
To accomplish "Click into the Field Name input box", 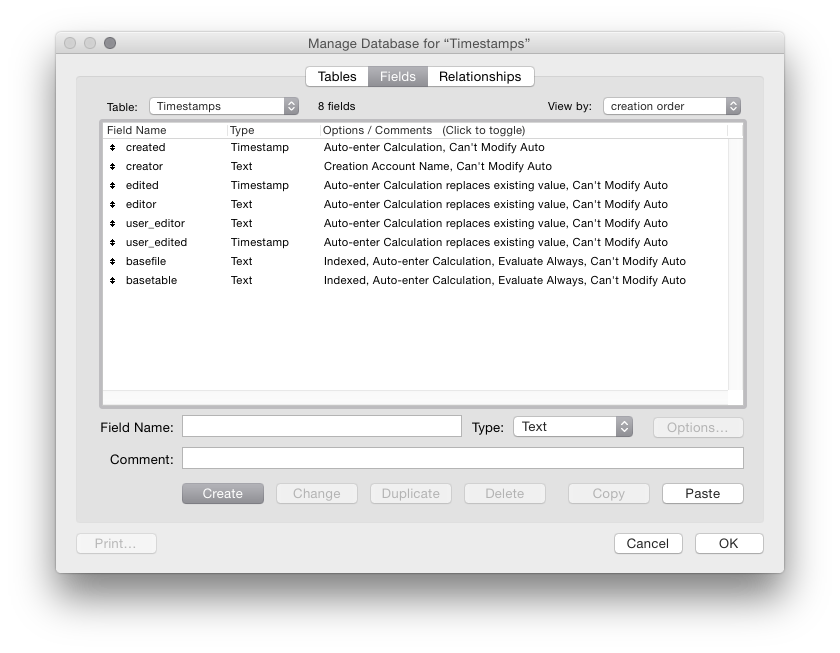I will (321, 427).
